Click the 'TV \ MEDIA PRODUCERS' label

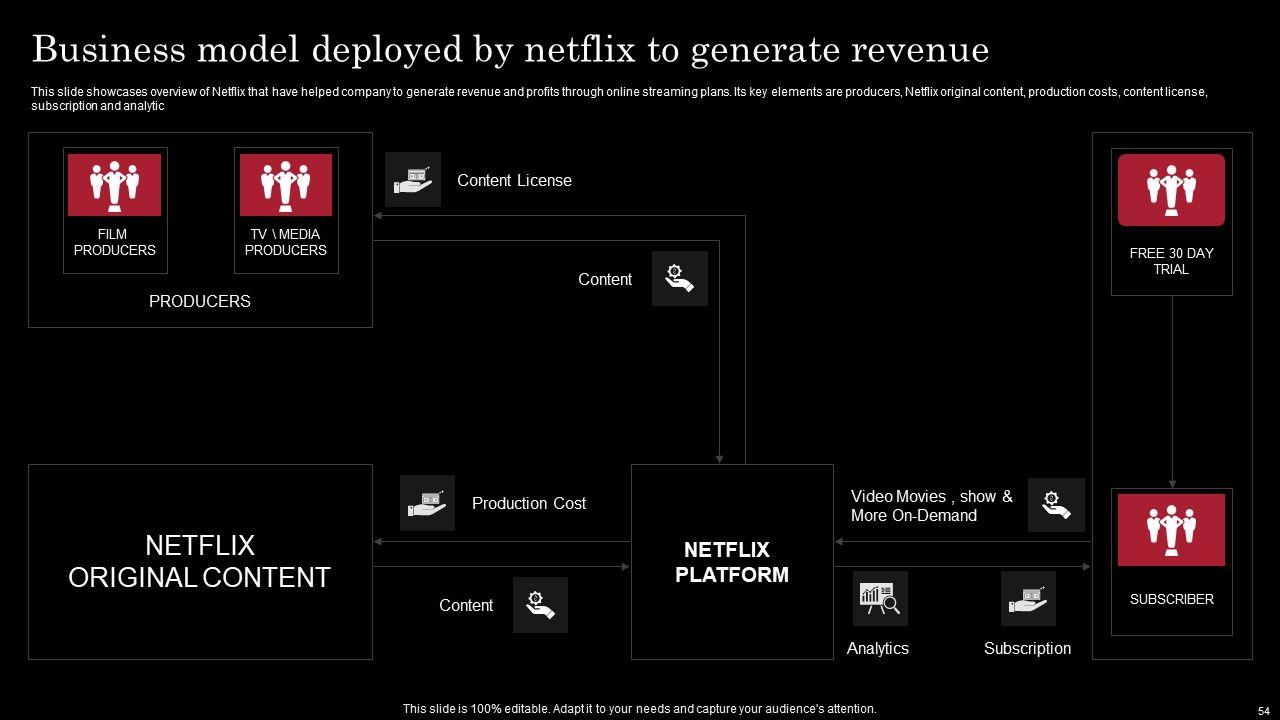pyautogui.click(x=286, y=242)
